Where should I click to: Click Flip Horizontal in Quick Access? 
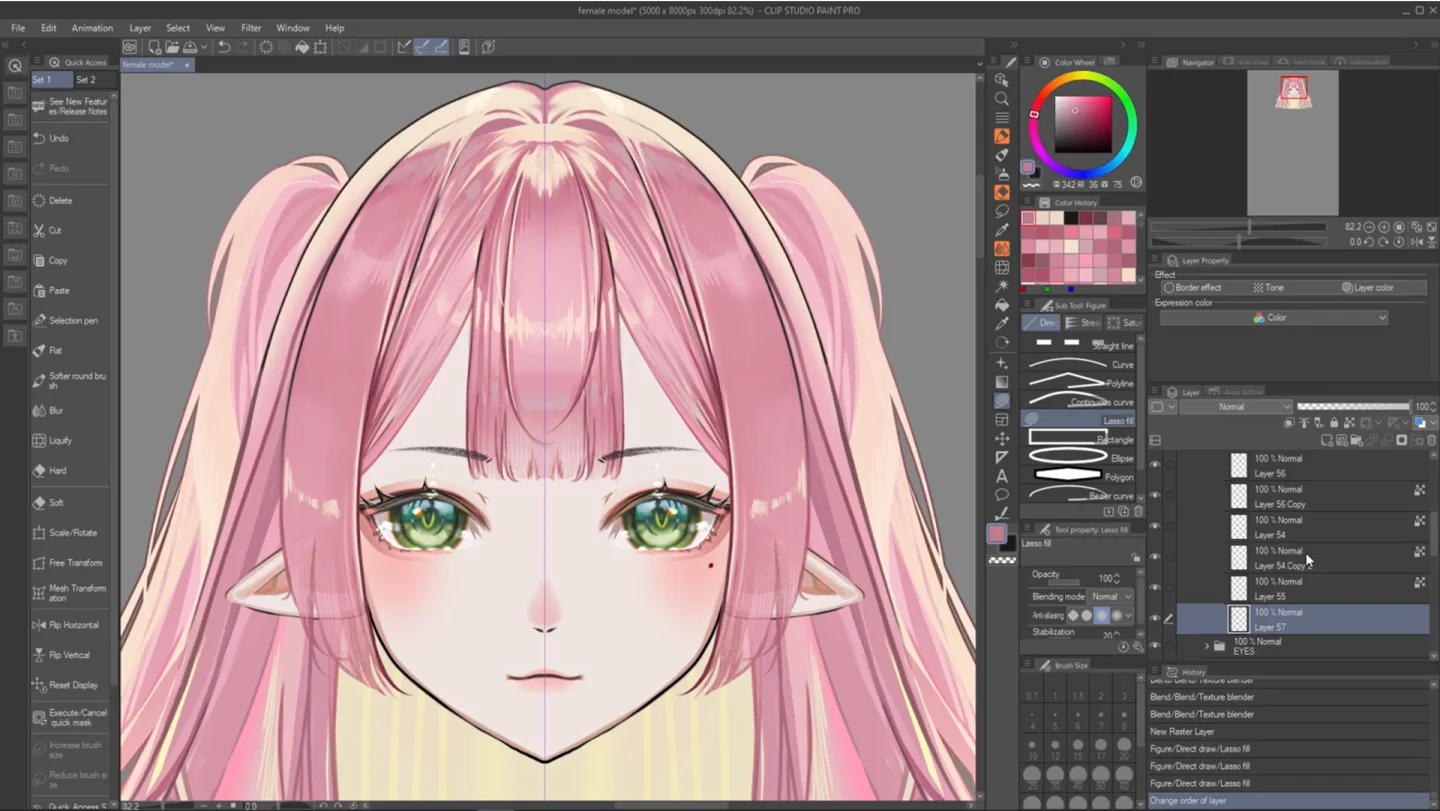[73, 625]
